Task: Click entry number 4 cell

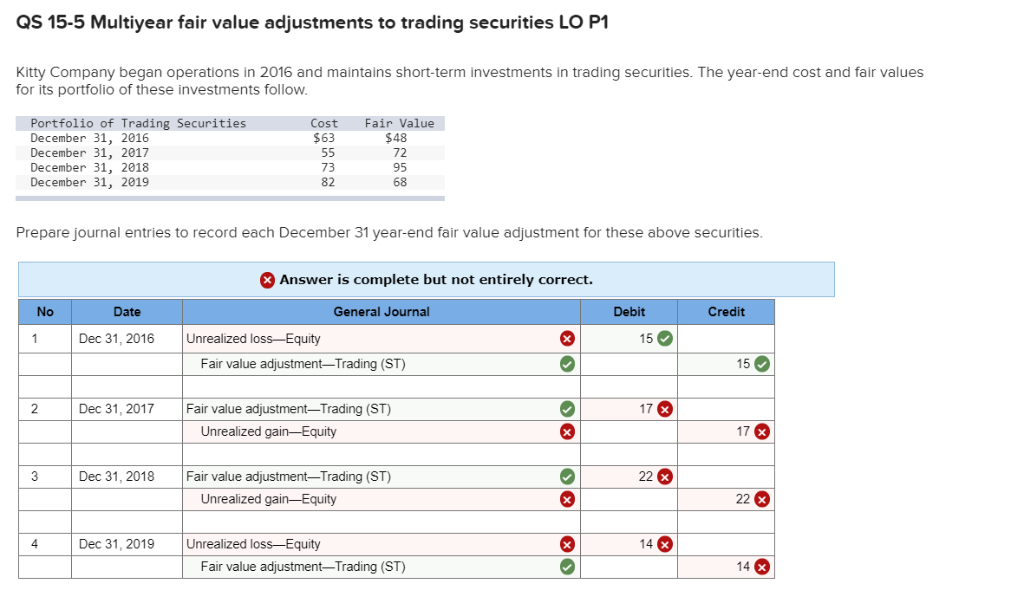Action: 45,544
